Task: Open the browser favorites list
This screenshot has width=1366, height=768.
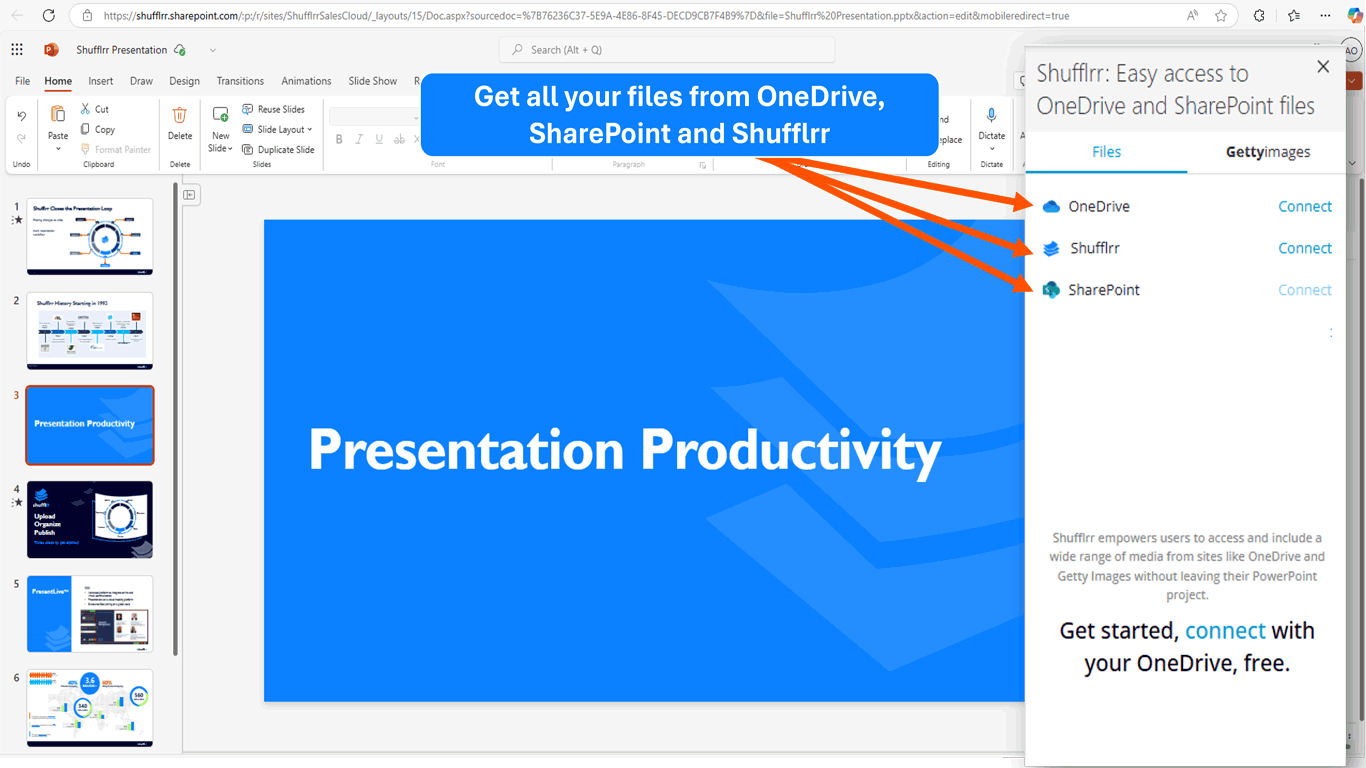Action: [x=1295, y=16]
